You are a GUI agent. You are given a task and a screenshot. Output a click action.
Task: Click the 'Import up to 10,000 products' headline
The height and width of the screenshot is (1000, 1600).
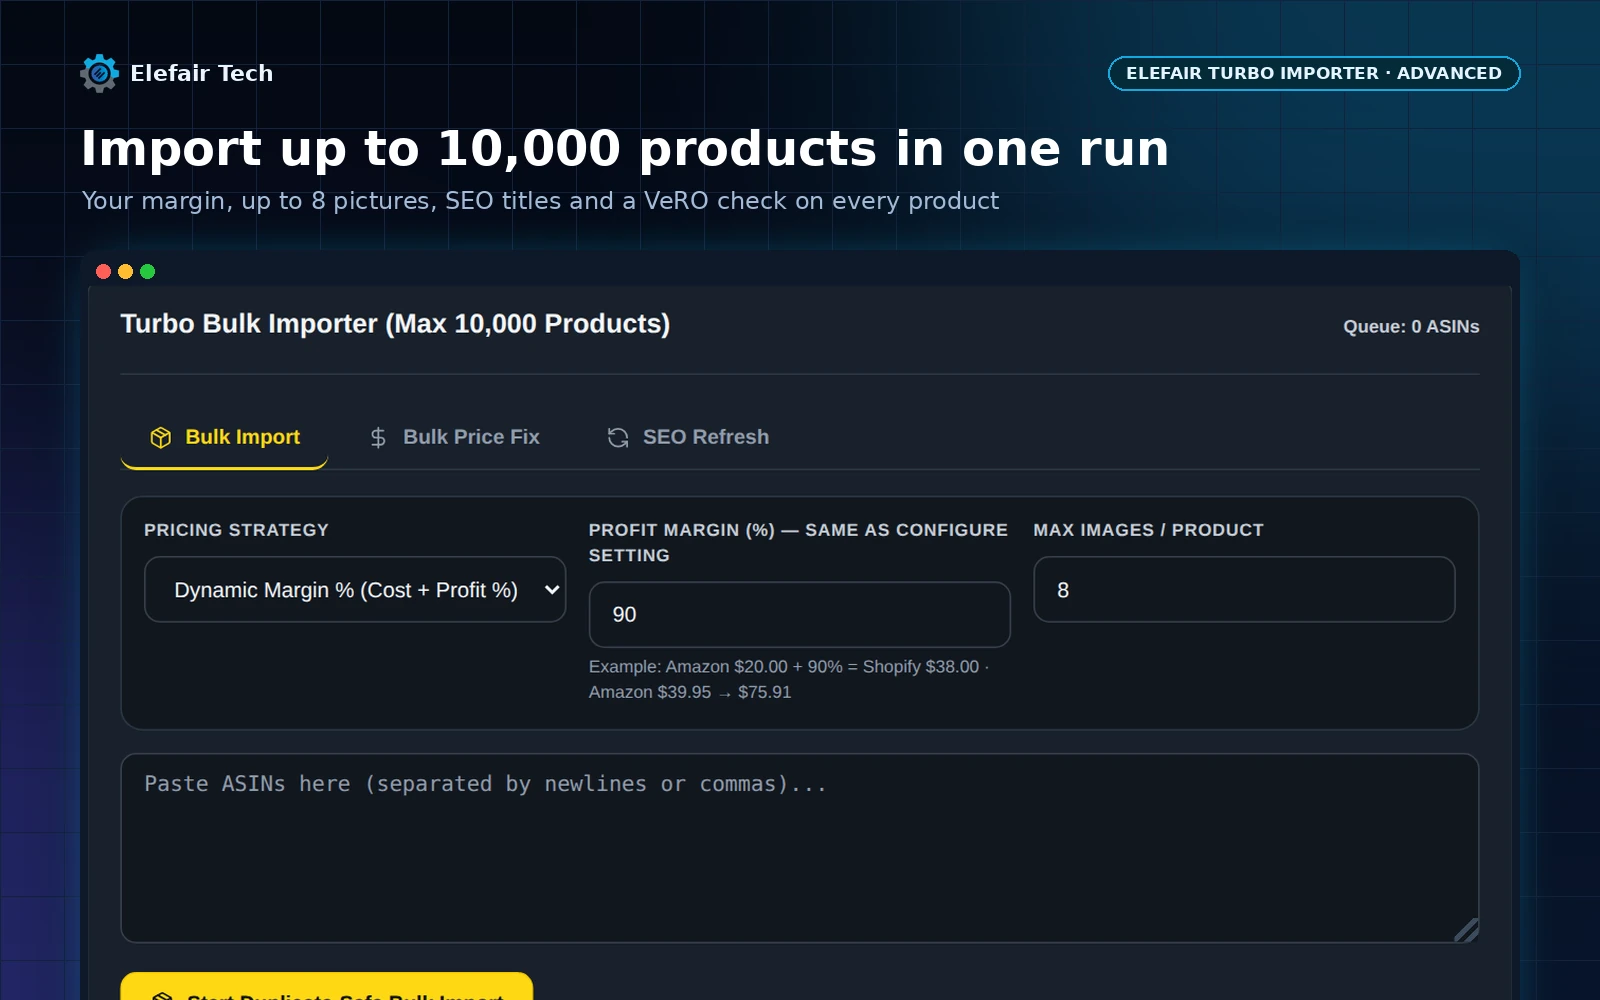click(625, 149)
